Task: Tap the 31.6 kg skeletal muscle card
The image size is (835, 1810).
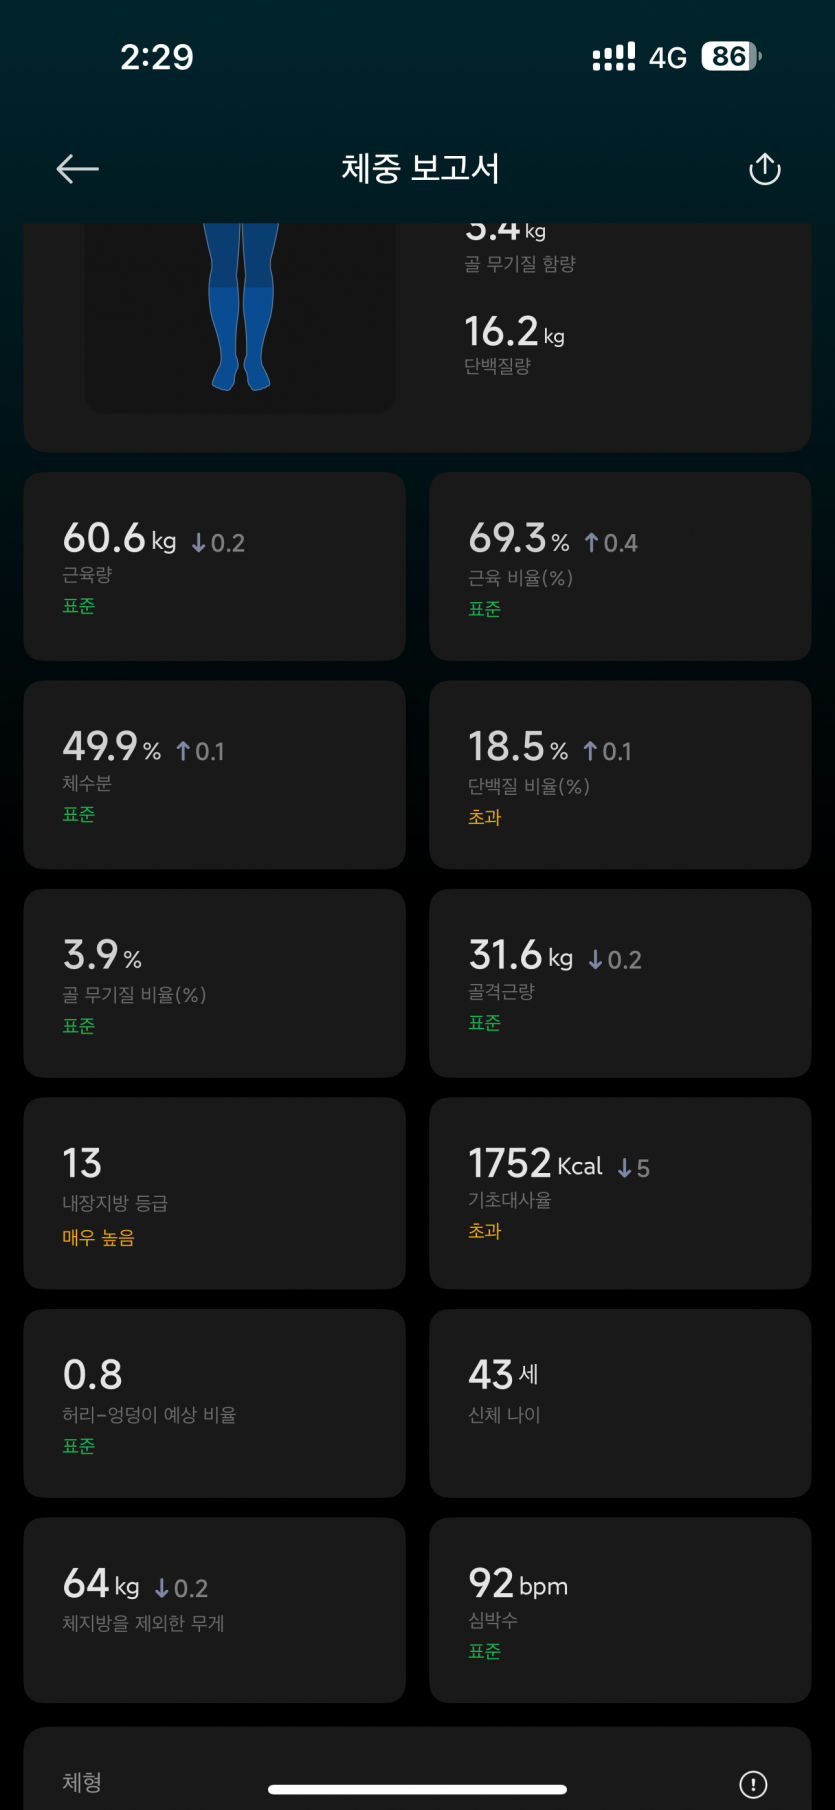Action: pyautogui.click(x=620, y=983)
